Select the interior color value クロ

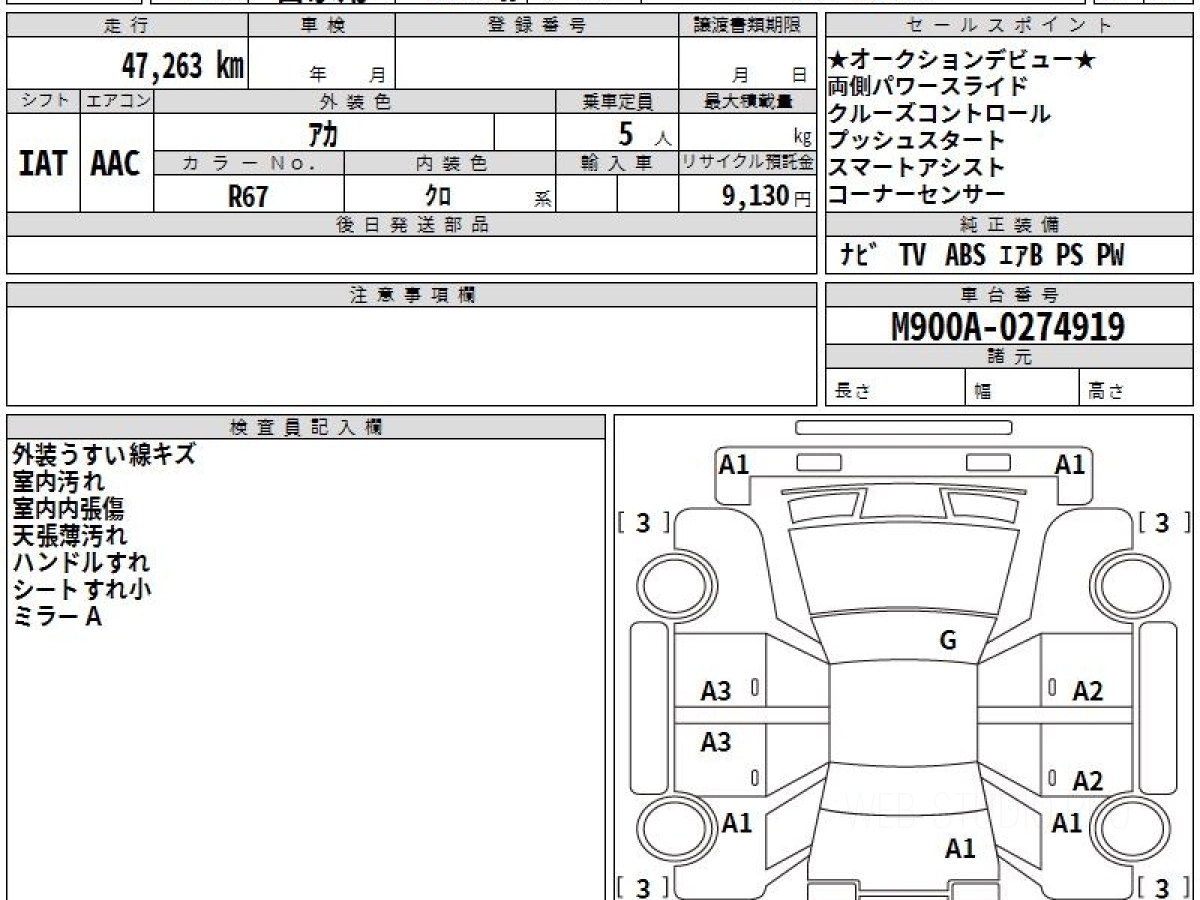(438, 196)
